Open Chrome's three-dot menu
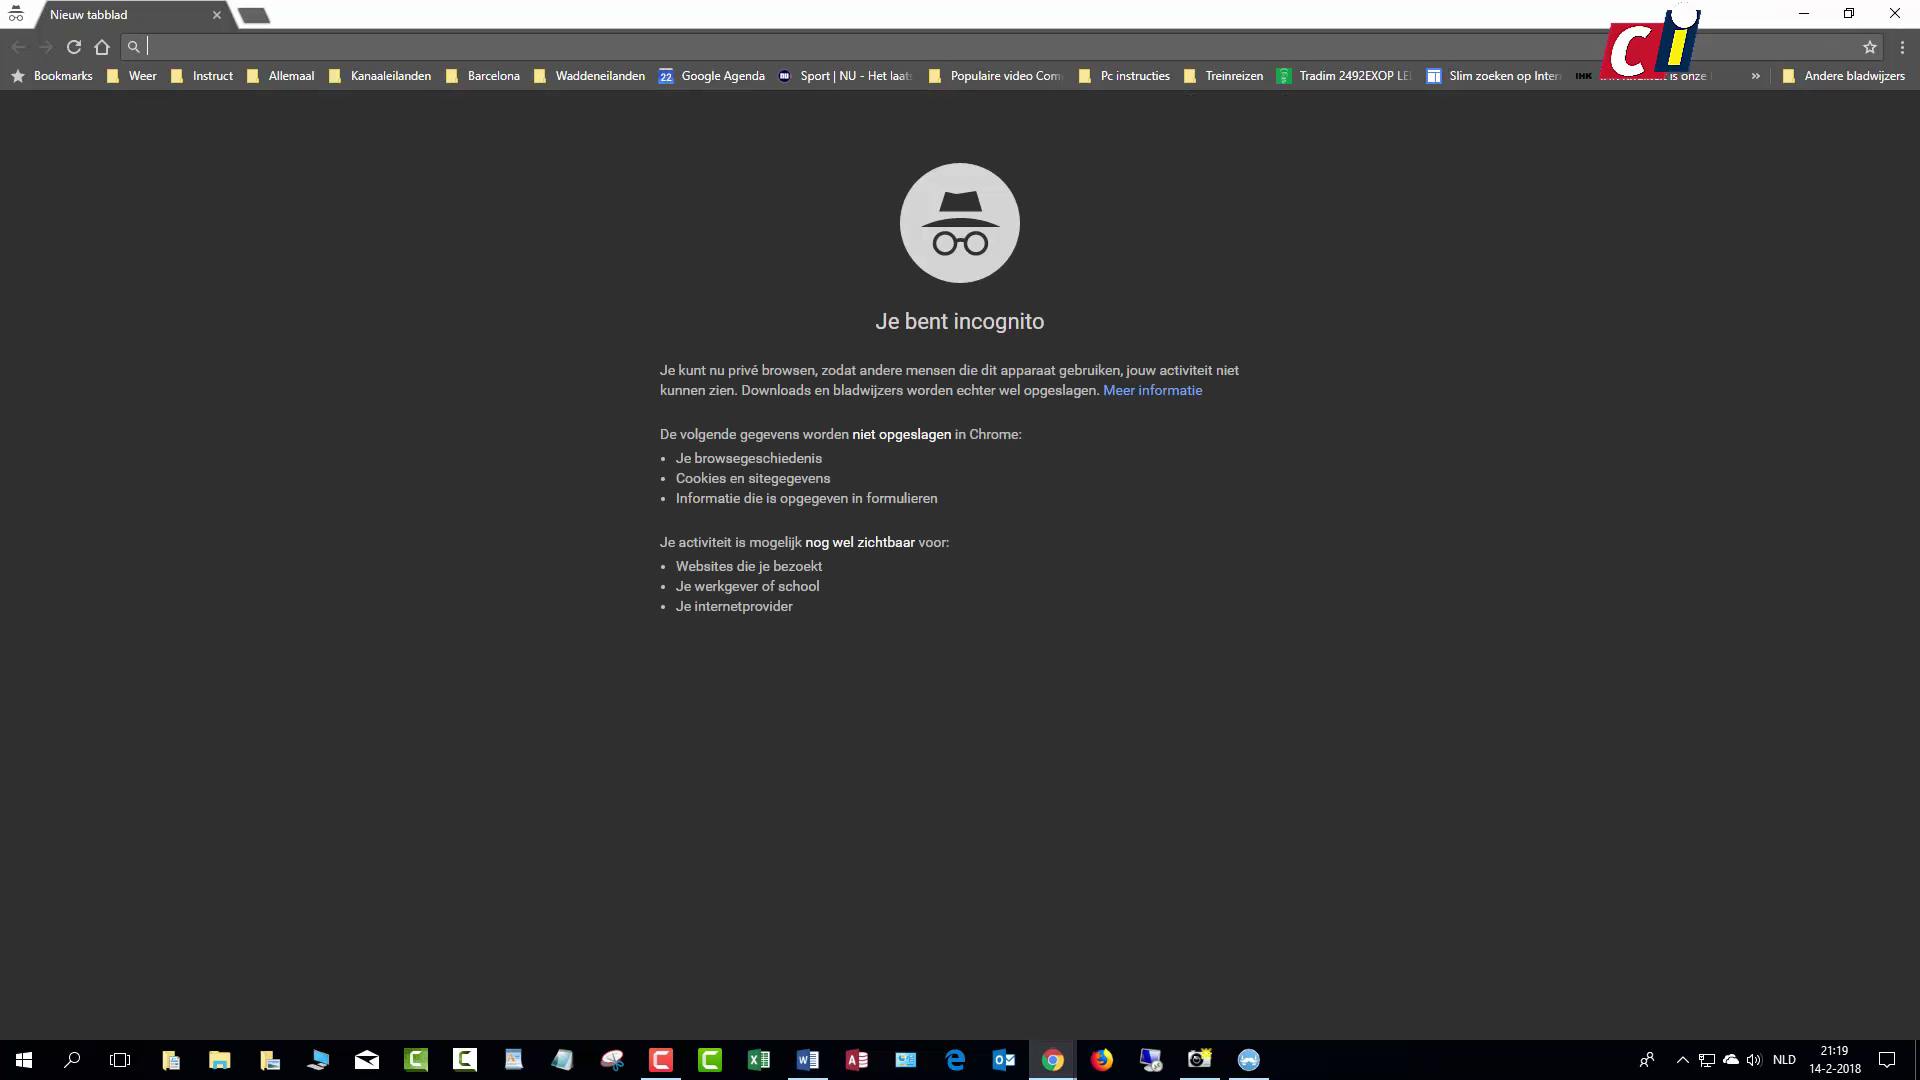Image resolution: width=1920 pixels, height=1080 pixels. [x=1901, y=47]
